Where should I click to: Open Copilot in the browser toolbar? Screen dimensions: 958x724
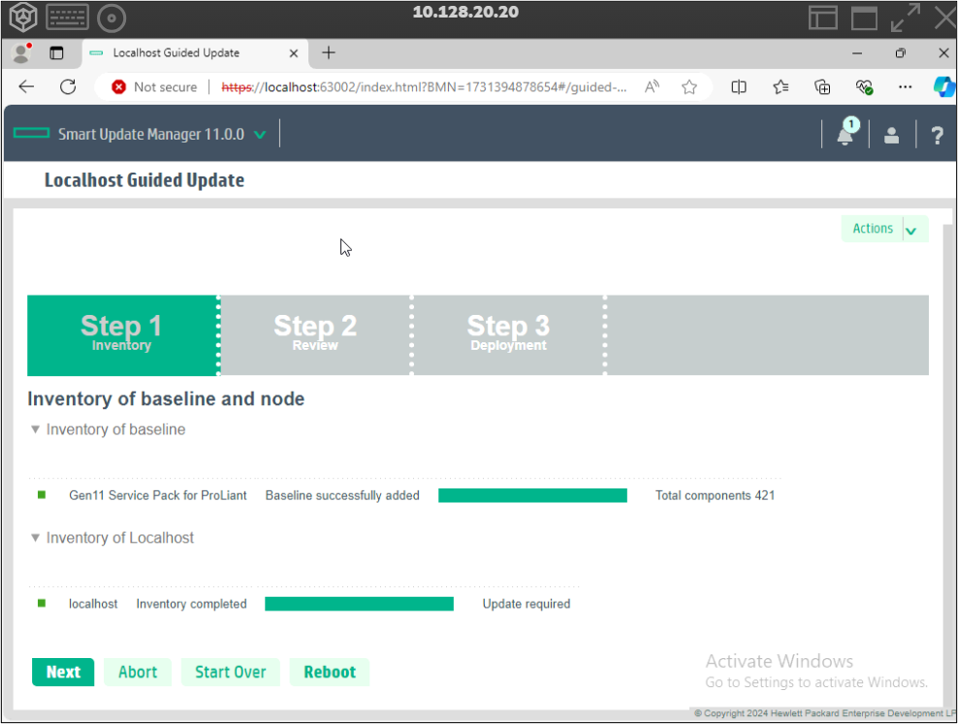[944, 87]
